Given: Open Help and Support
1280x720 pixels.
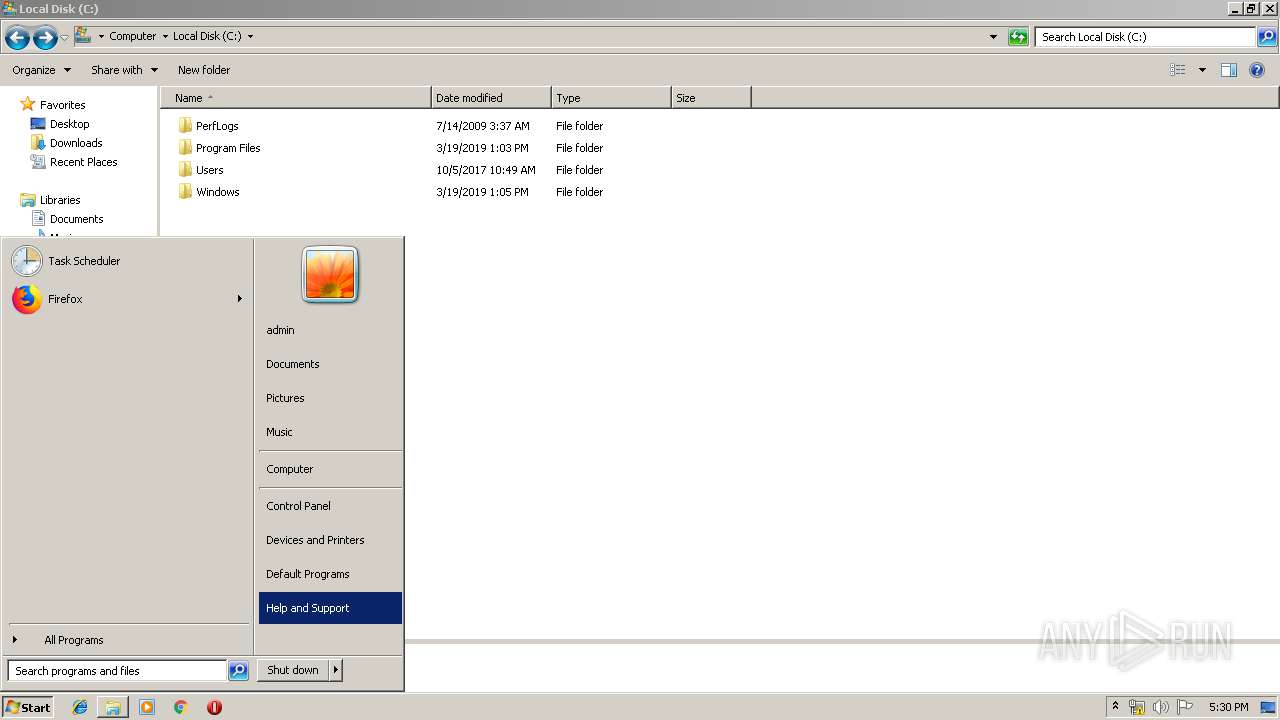Looking at the screenshot, I should [x=330, y=608].
